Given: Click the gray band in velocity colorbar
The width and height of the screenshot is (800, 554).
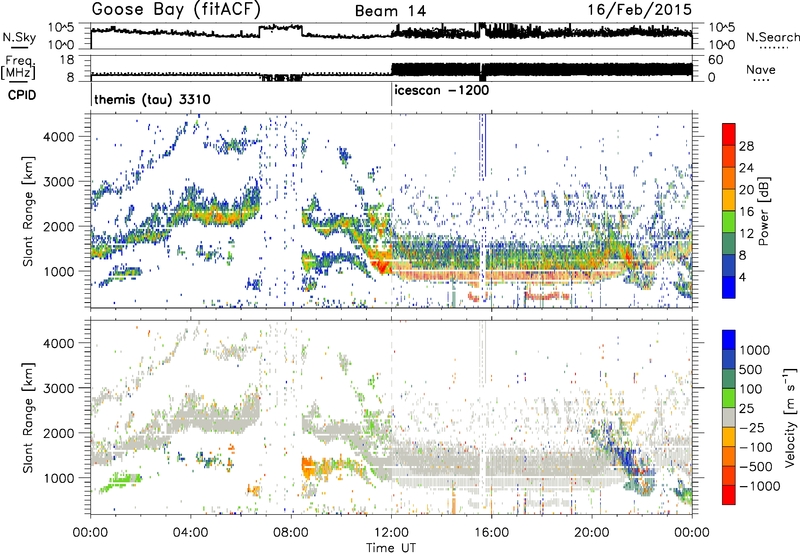Looking at the screenshot, I should [729, 418].
